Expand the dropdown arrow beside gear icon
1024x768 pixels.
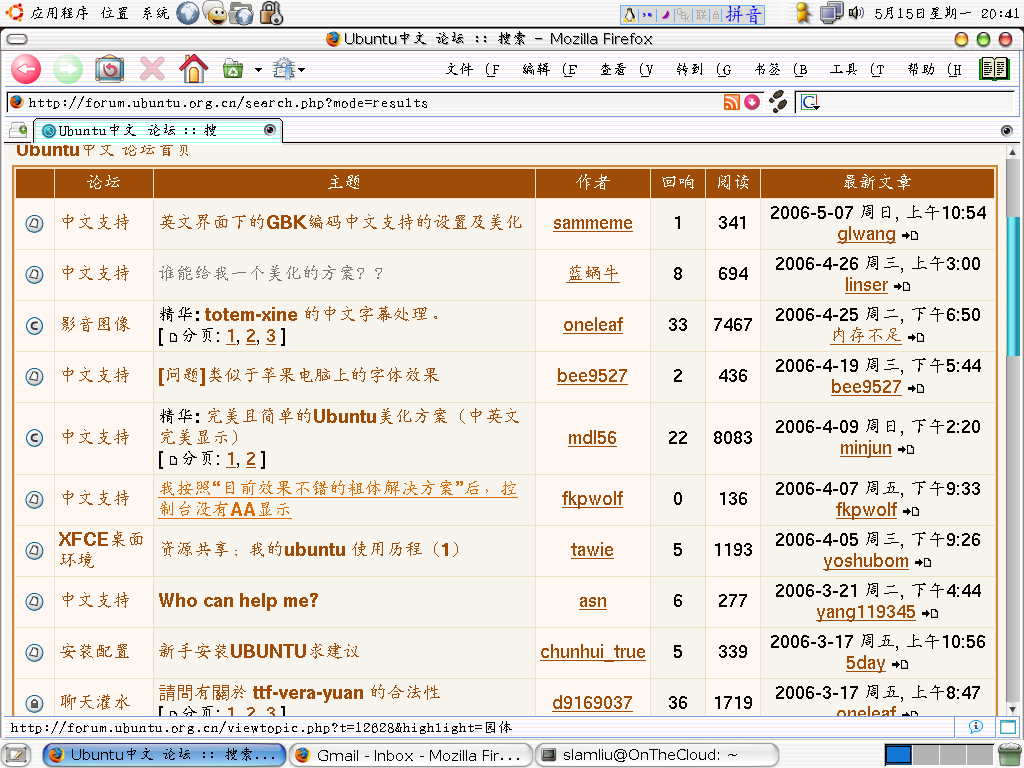(x=301, y=70)
